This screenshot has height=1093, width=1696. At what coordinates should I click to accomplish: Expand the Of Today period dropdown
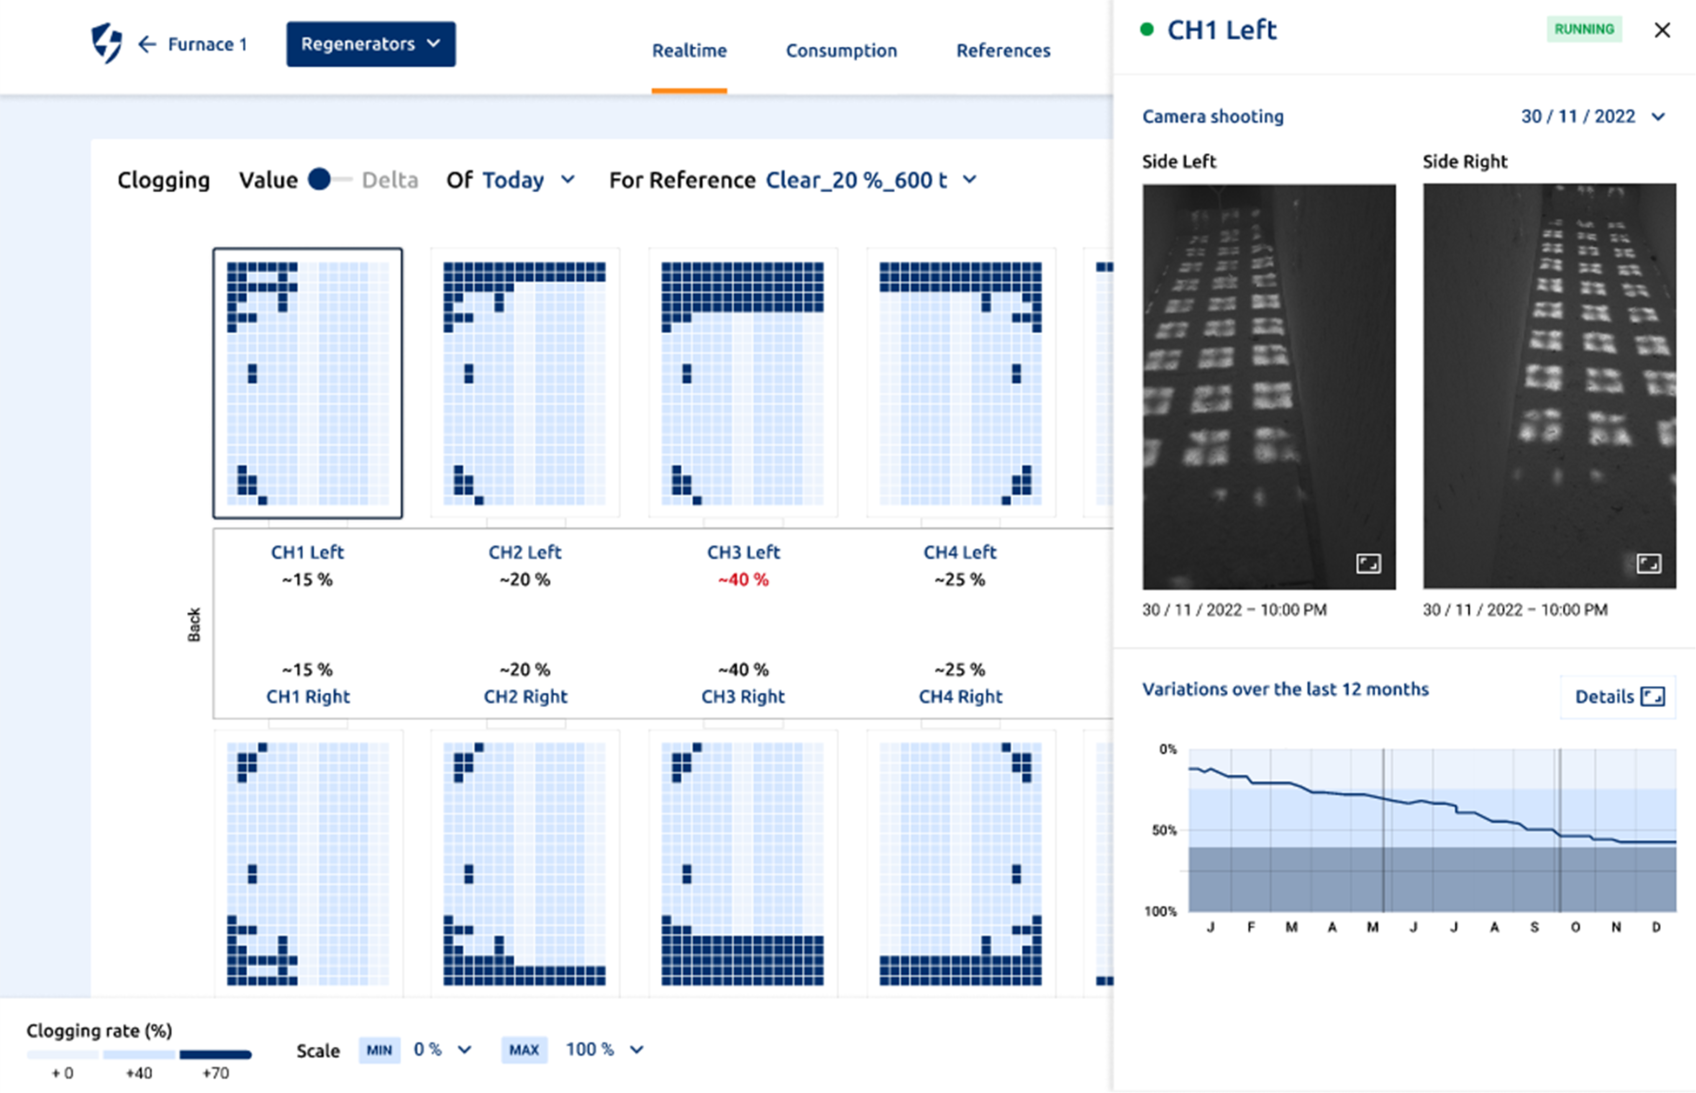click(527, 180)
